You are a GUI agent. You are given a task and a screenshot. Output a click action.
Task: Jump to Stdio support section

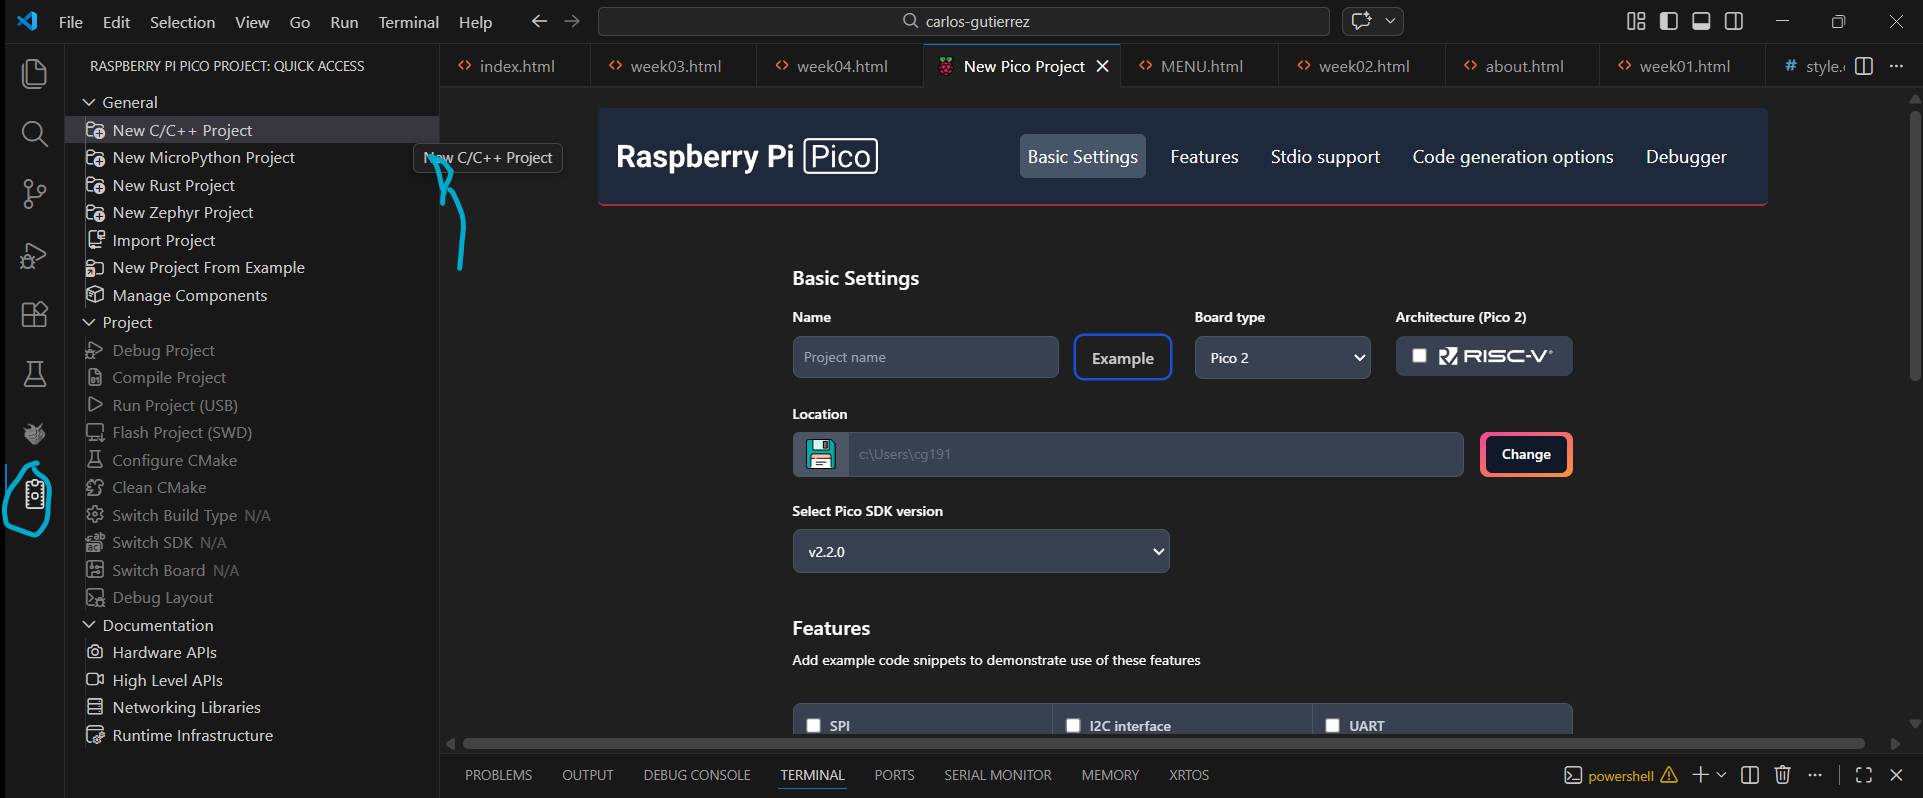point(1325,156)
